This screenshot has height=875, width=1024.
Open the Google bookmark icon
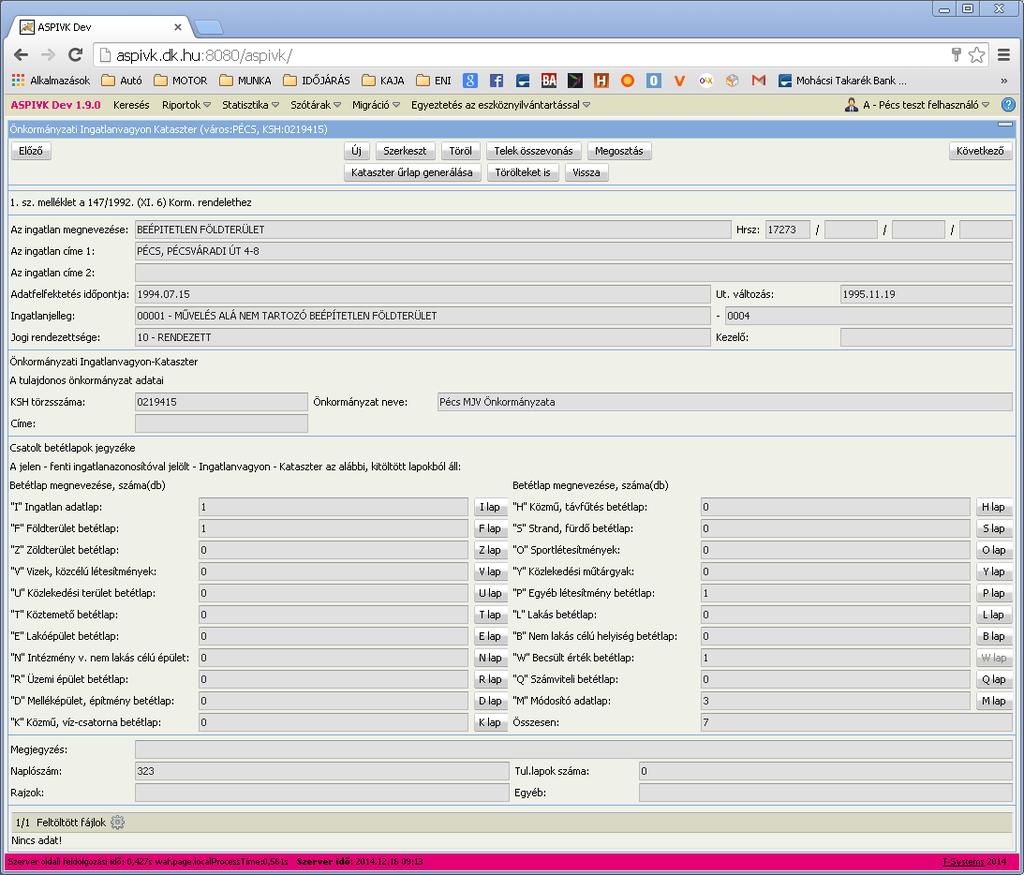[x=470, y=80]
